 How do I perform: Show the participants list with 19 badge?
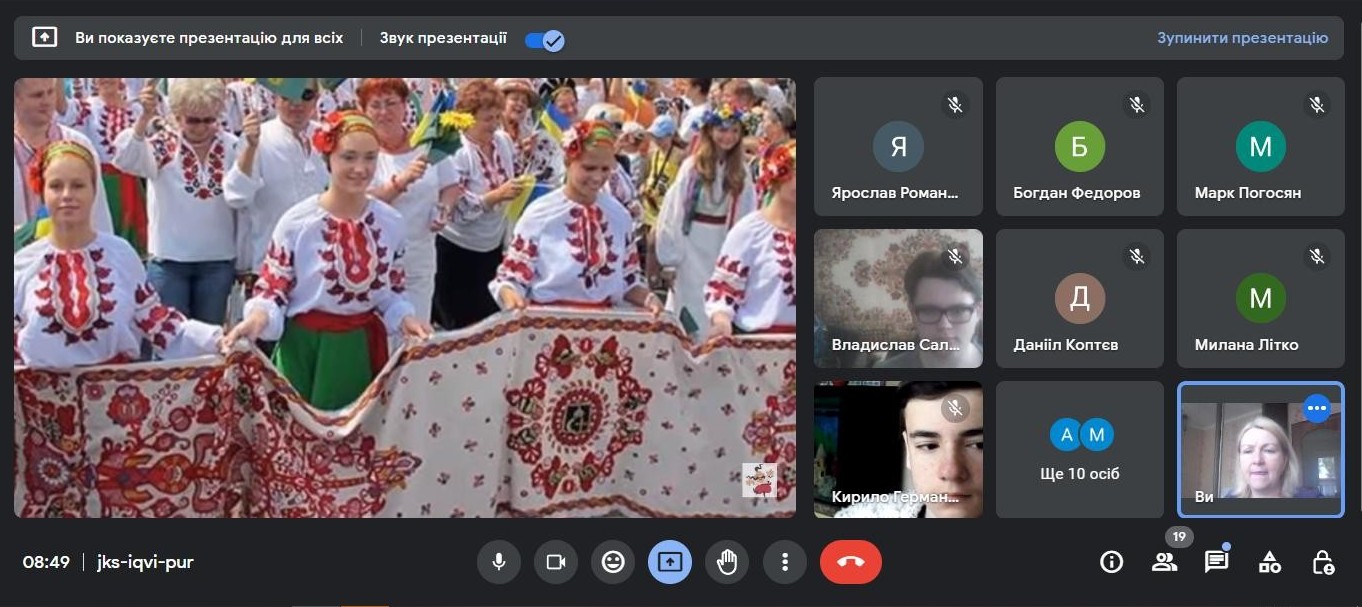click(x=1164, y=562)
